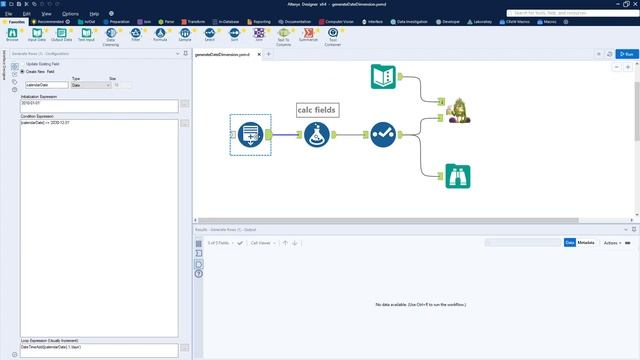Close the generateDateDimension workflow tab
This screenshot has height=360, width=640.
coord(259,54)
